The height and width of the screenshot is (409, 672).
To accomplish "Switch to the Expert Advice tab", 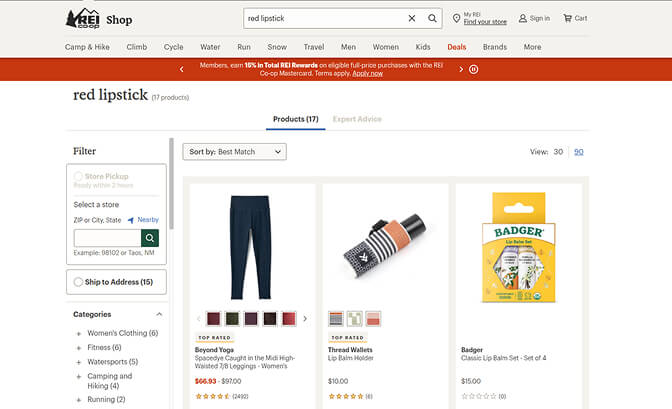I will [357, 119].
